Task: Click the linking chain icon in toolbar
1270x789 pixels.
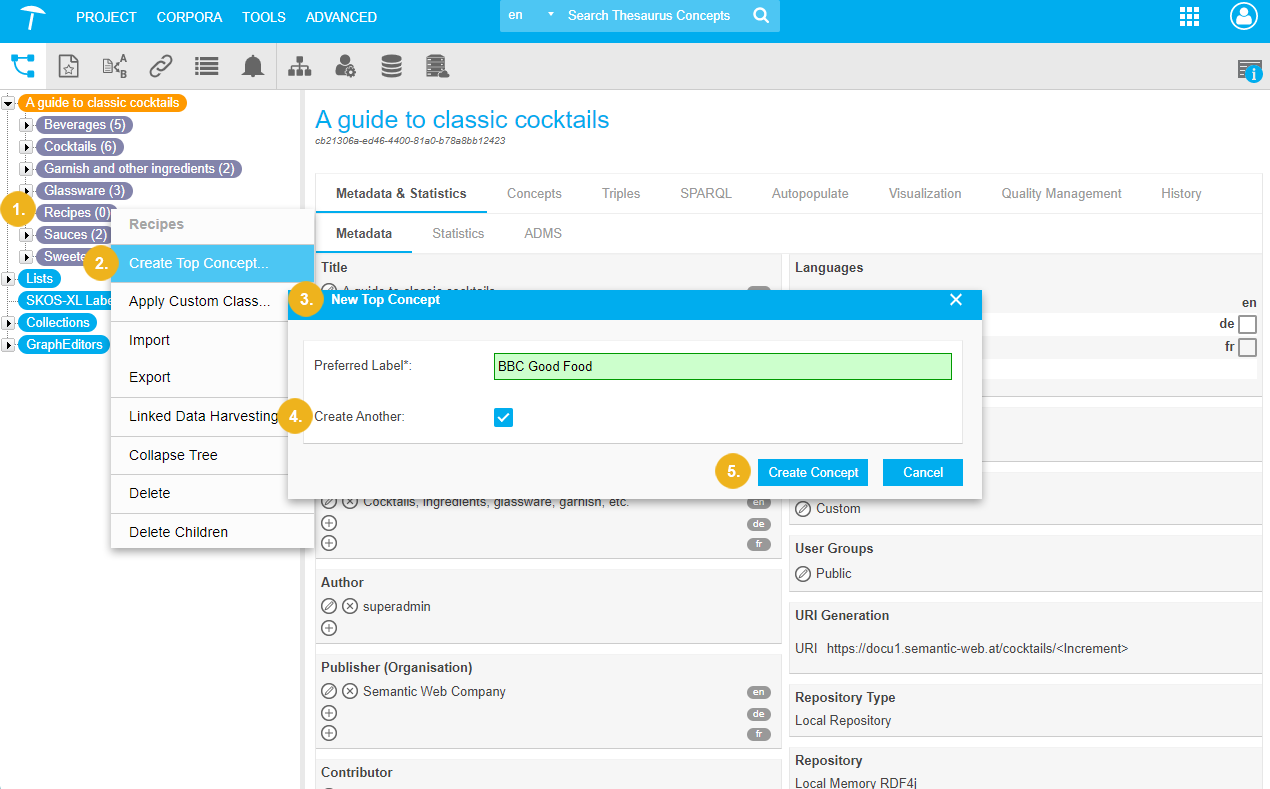Action: point(160,66)
